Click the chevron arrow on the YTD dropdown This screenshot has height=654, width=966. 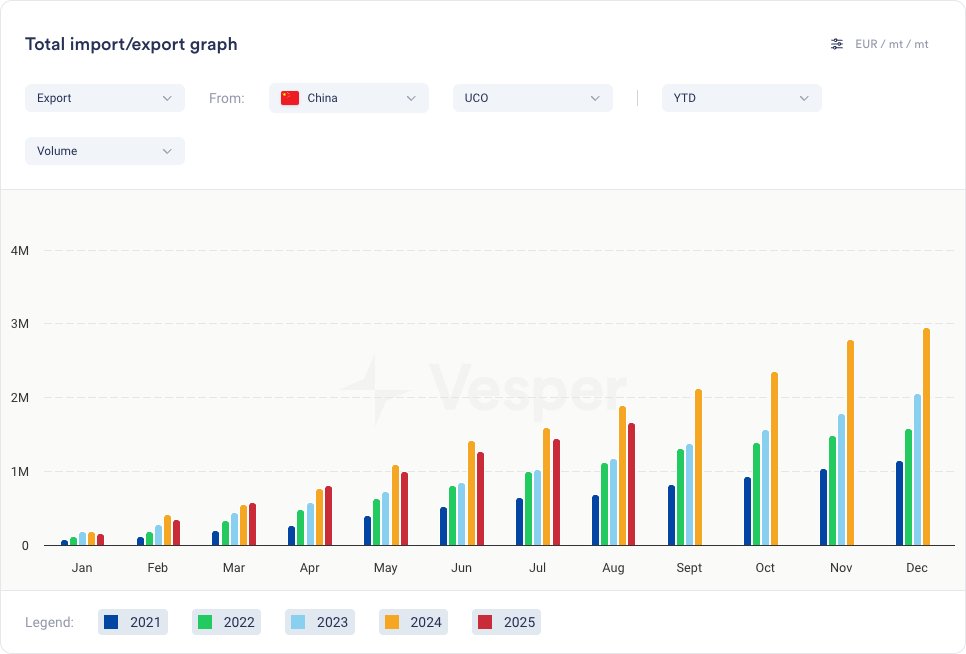(x=804, y=98)
